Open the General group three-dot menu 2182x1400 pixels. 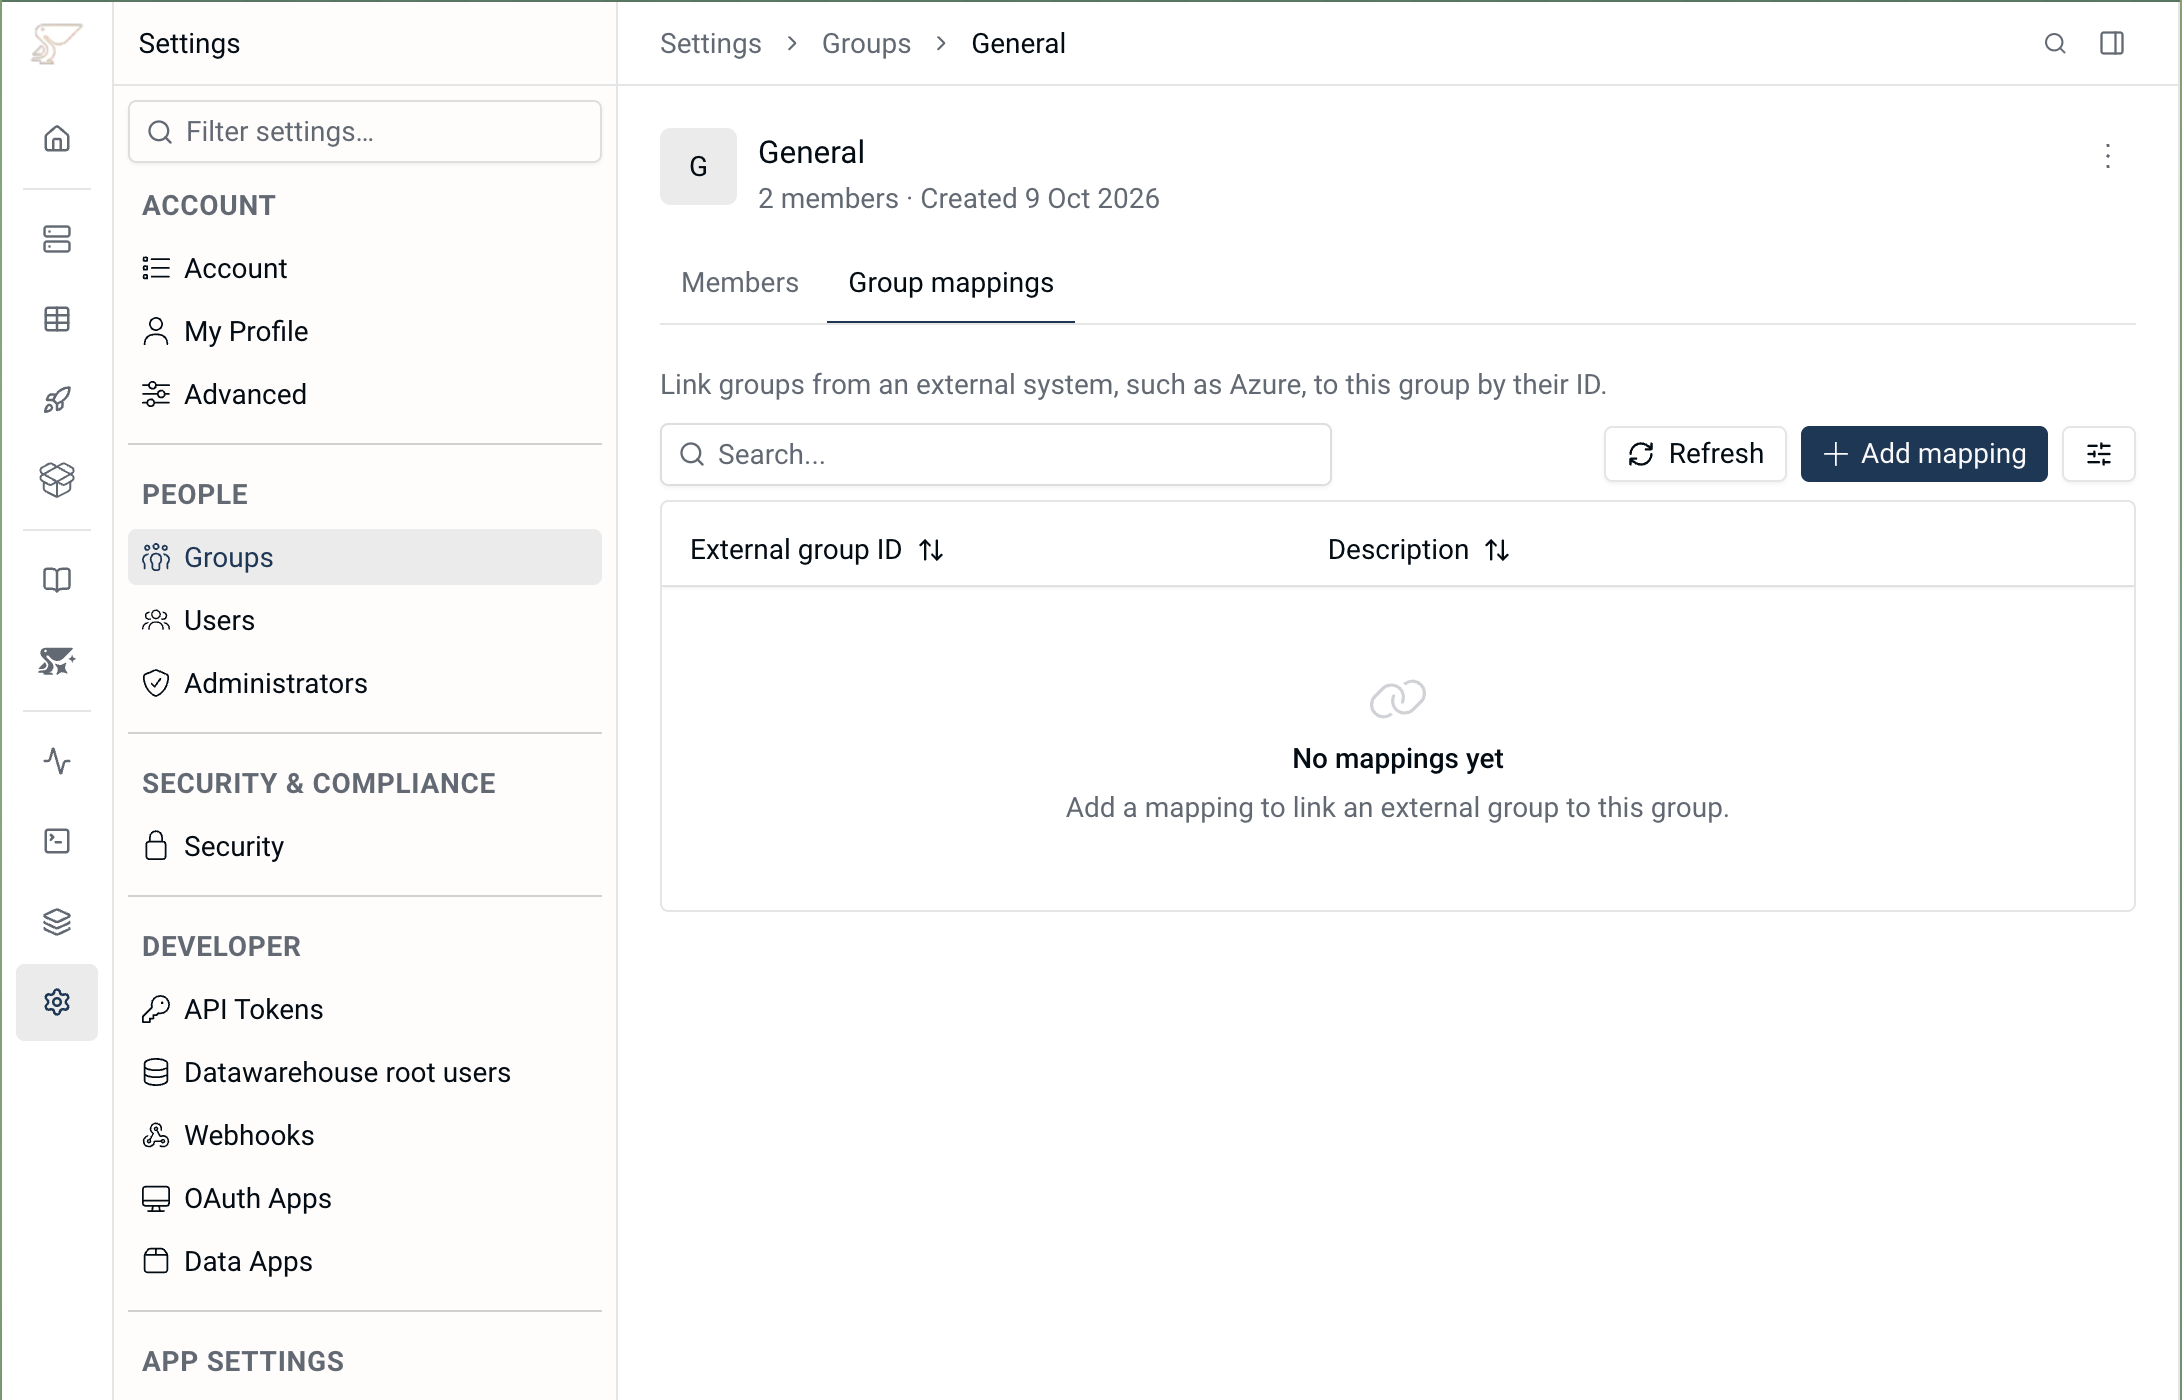click(2108, 156)
